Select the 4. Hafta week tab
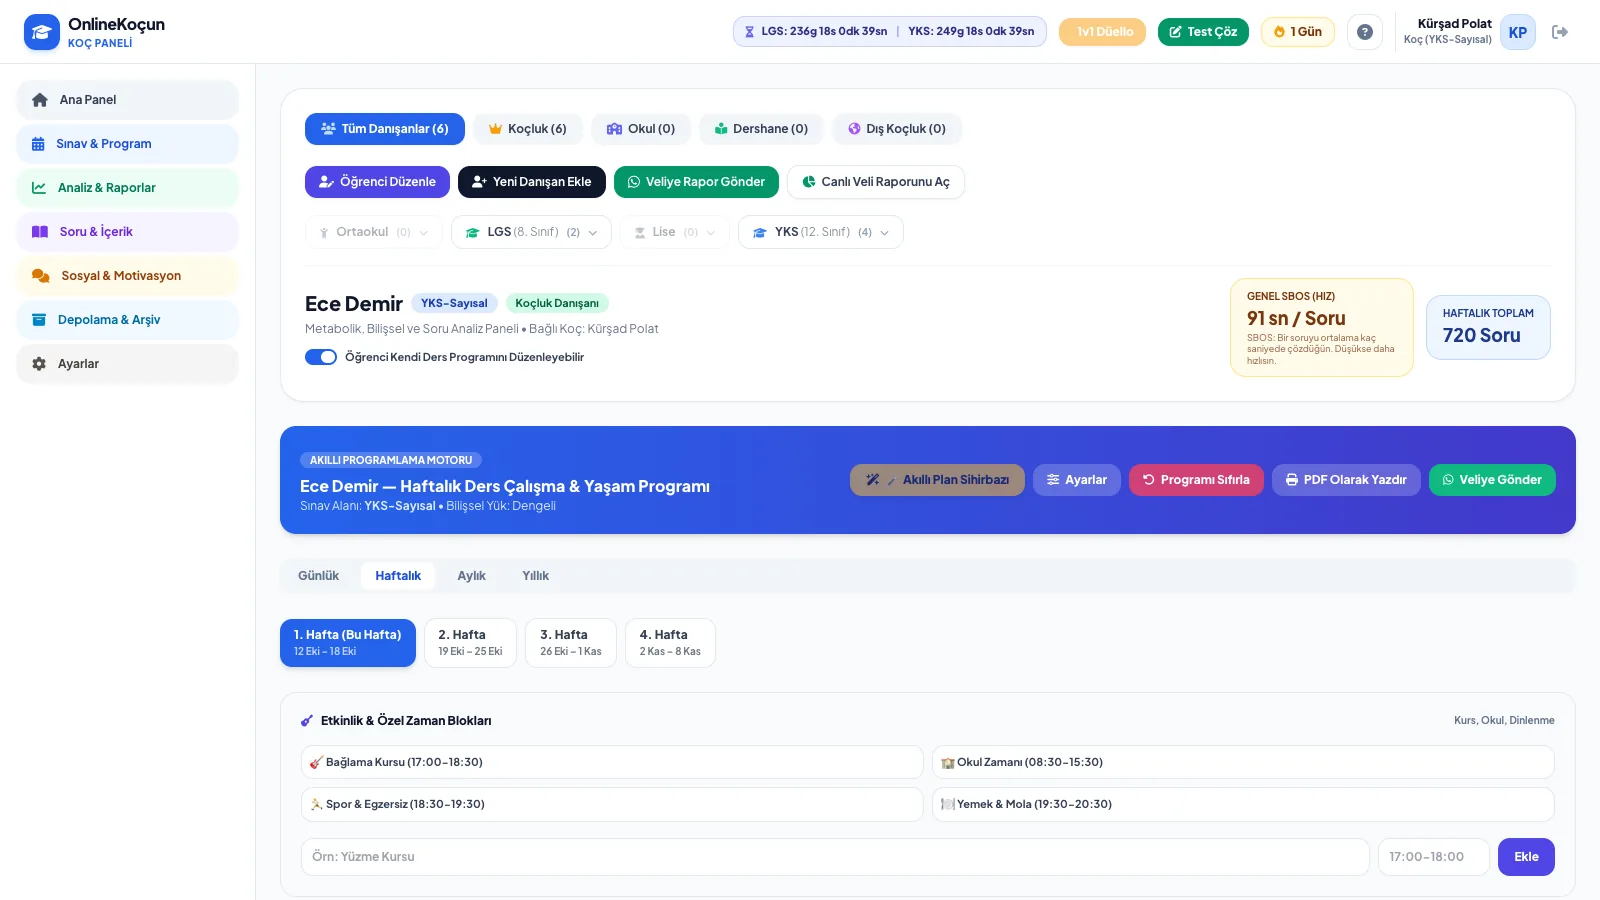The image size is (1600, 900). click(670, 643)
